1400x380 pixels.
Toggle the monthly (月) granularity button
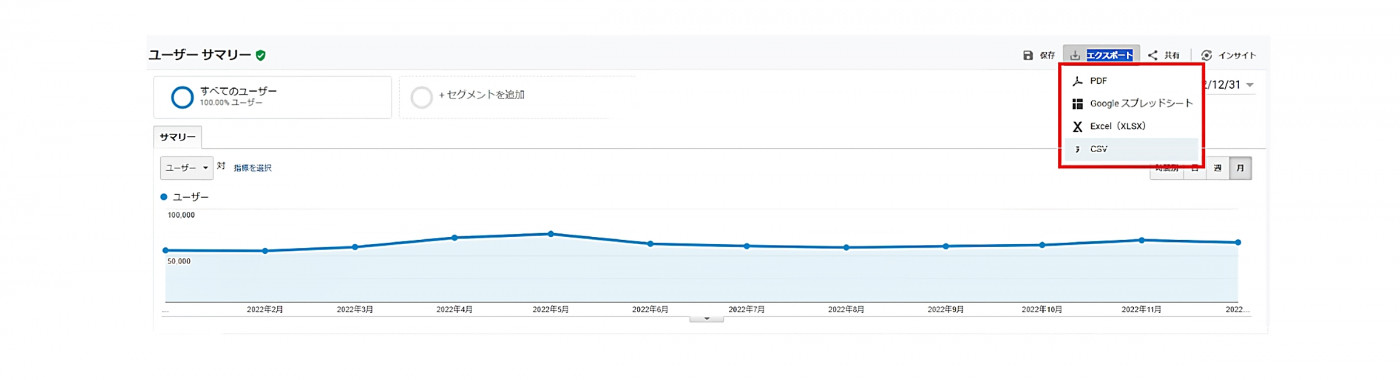[x=1241, y=168]
